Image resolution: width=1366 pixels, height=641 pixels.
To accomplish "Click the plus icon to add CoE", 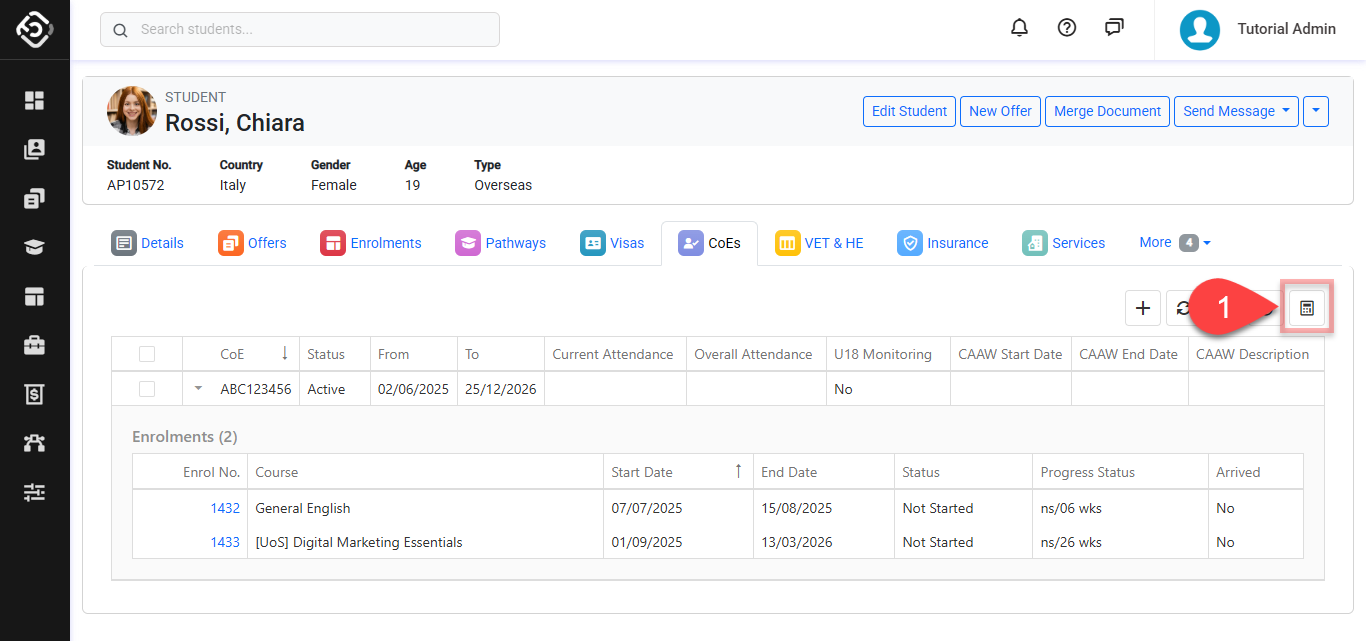I will pos(1143,309).
